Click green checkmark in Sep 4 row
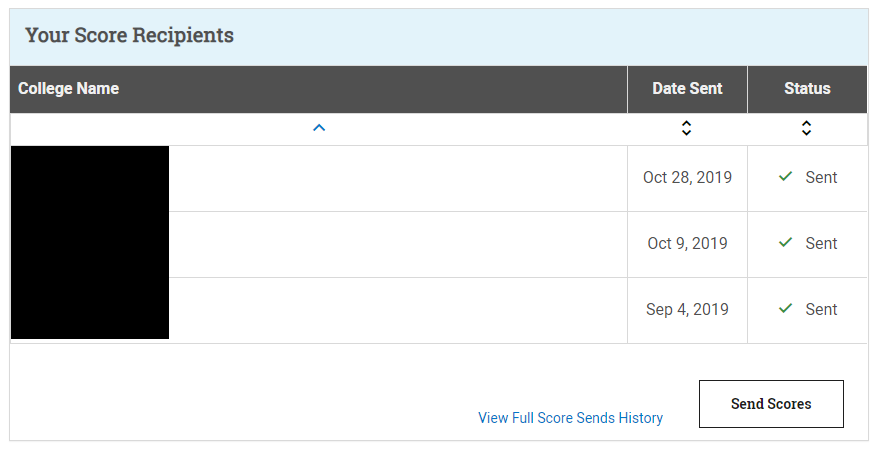This screenshot has width=879, height=451. [x=785, y=309]
